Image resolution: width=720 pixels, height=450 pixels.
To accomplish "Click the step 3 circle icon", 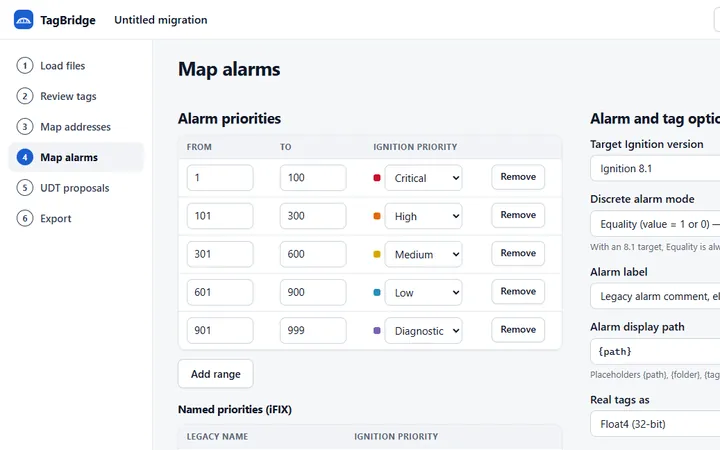I will click(x=25, y=127).
